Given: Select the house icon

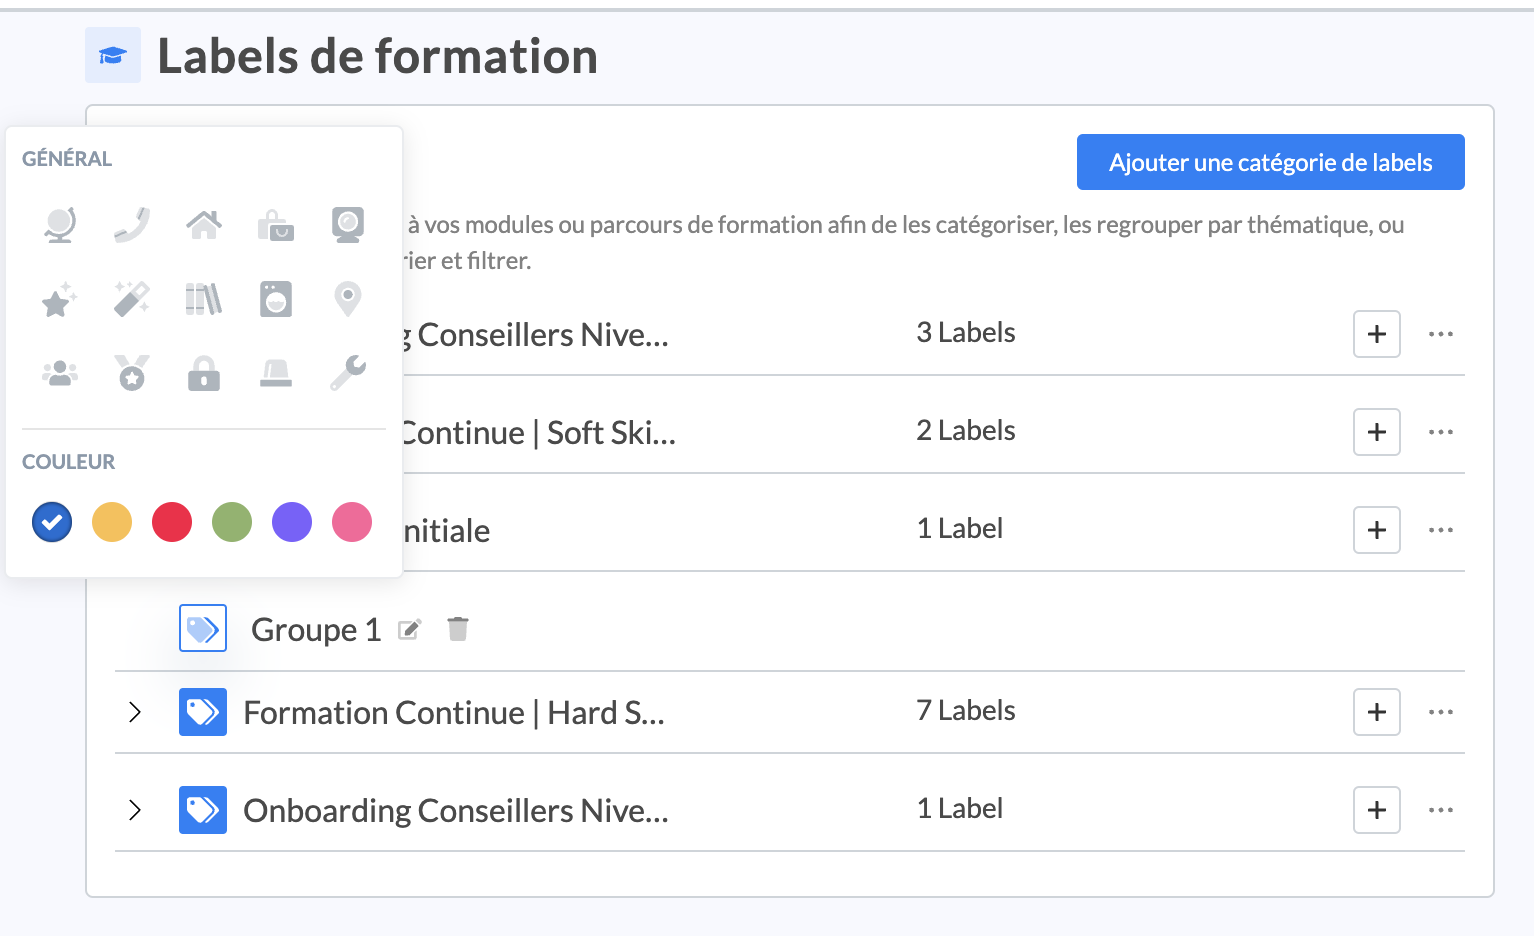Looking at the screenshot, I should click(x=204, y=224).
